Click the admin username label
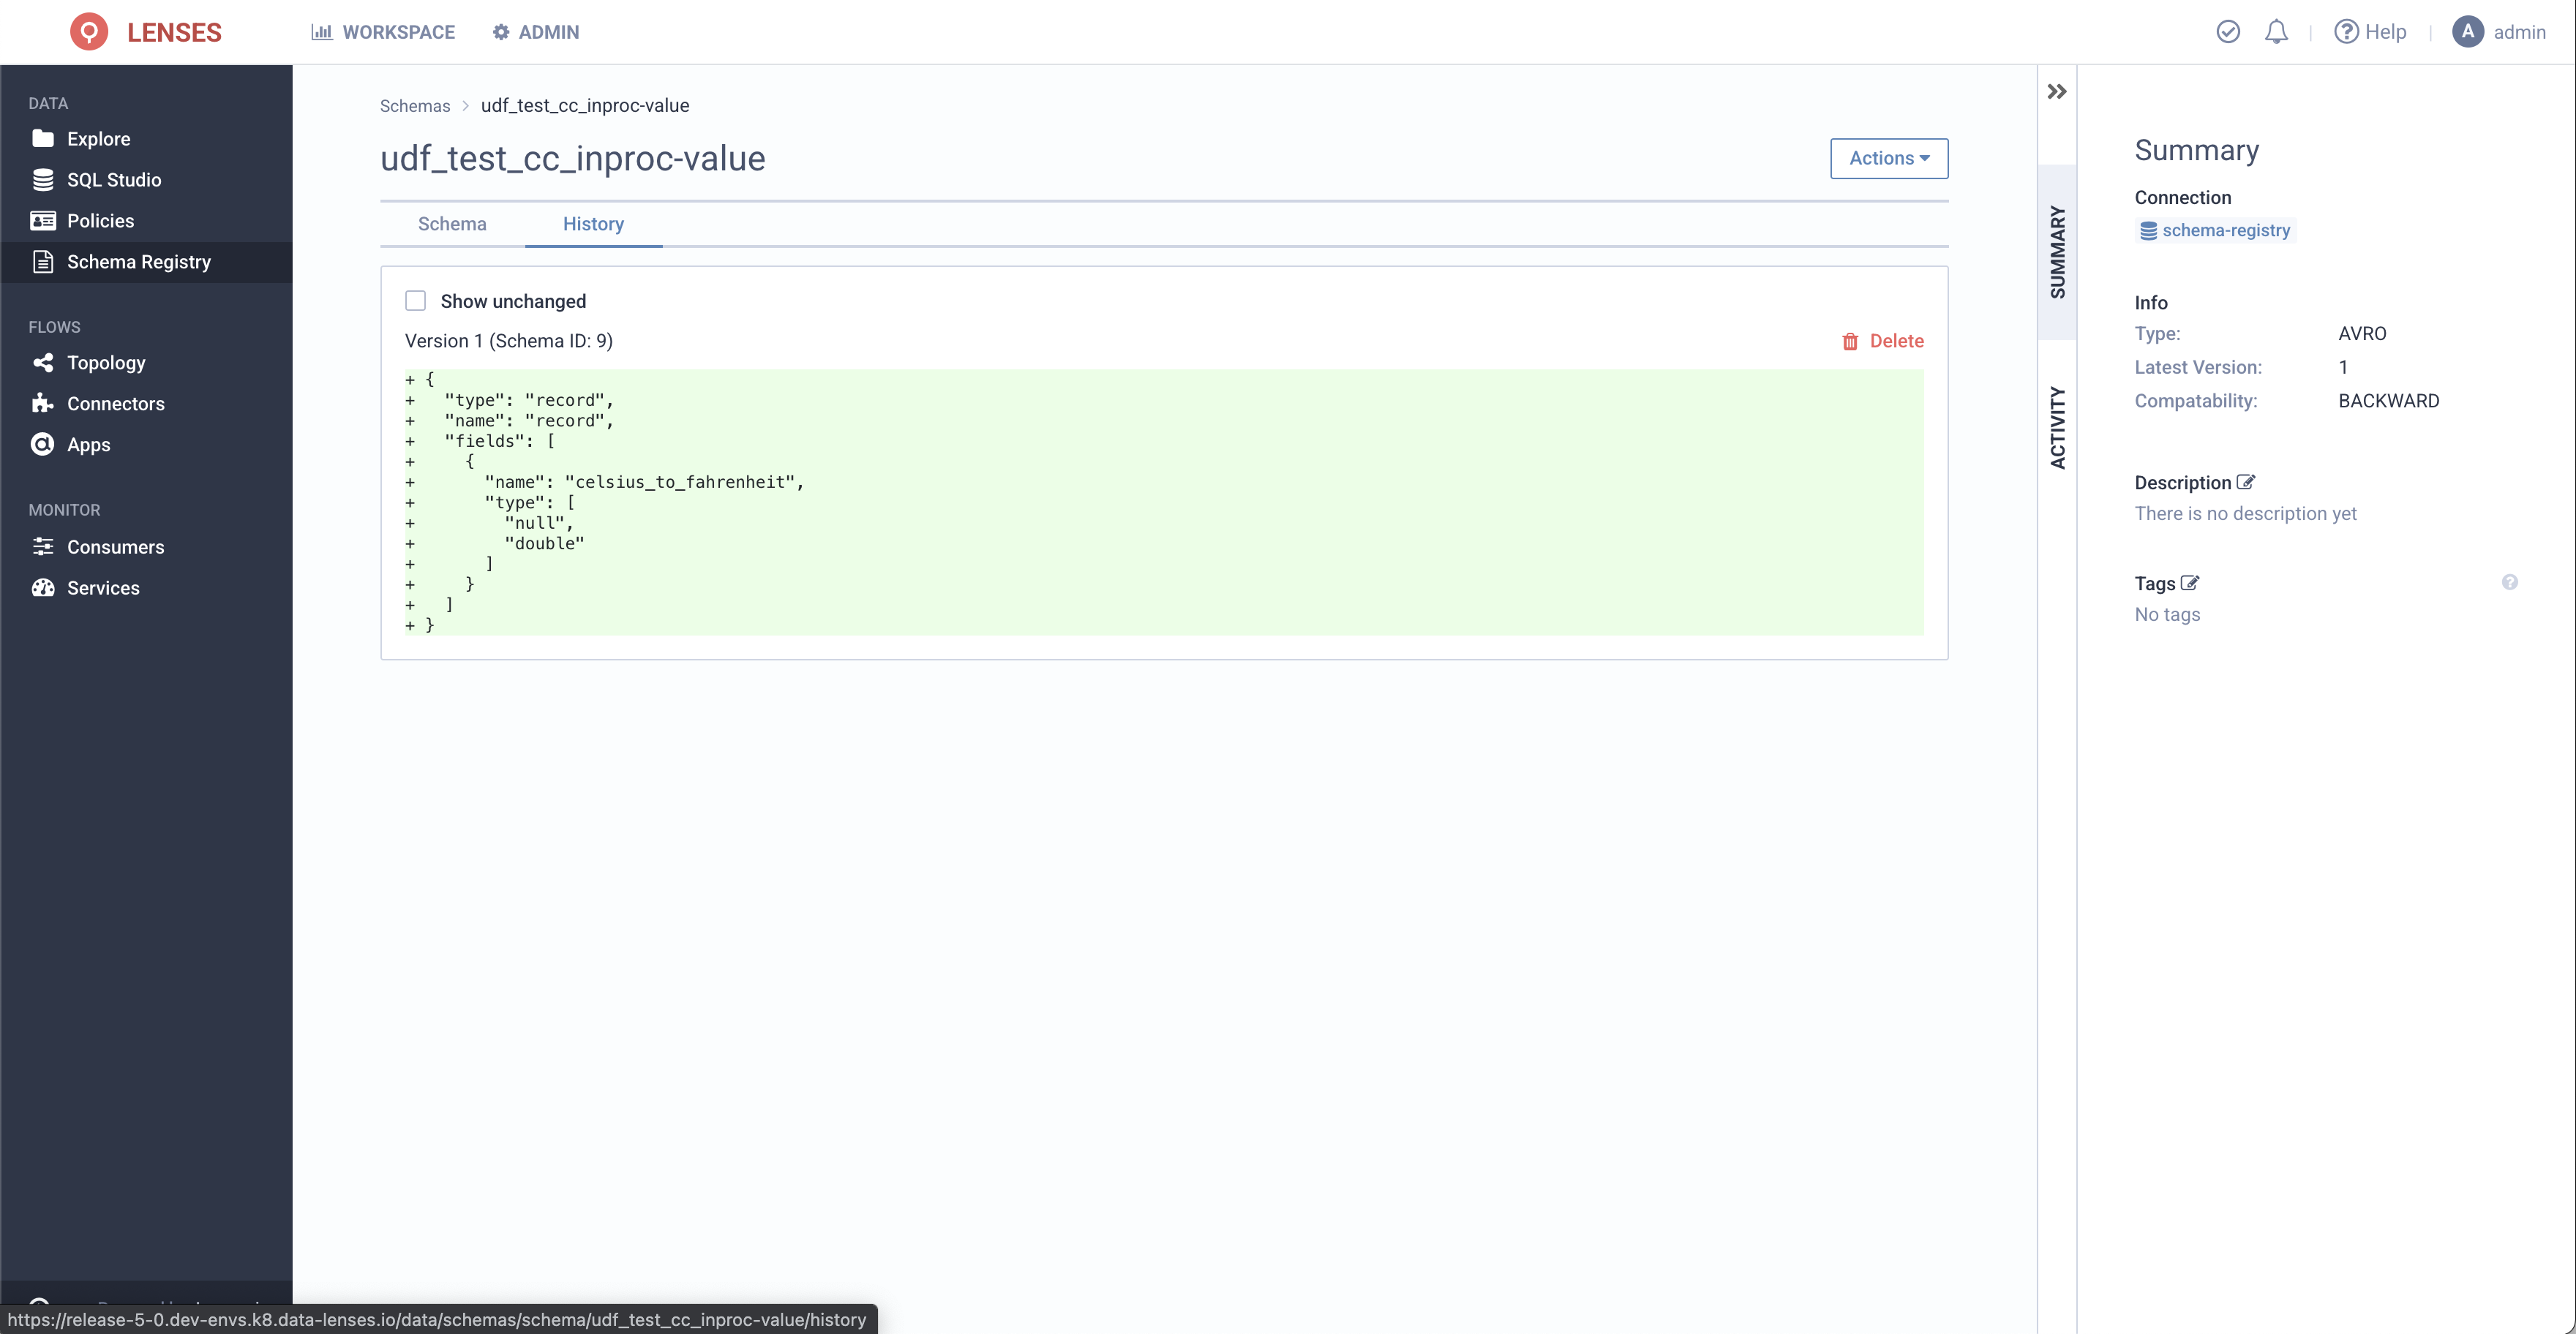Viewport: 2576px width, 1334px height. click(2519, 32)
